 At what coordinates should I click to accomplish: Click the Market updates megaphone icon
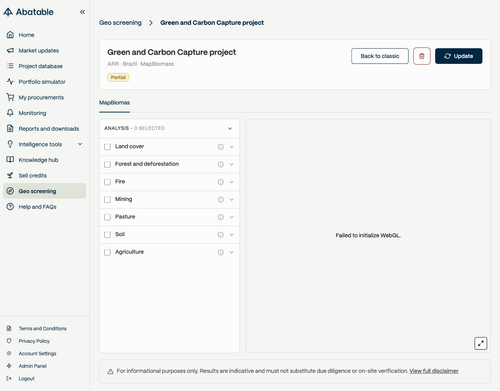[10, 50]
